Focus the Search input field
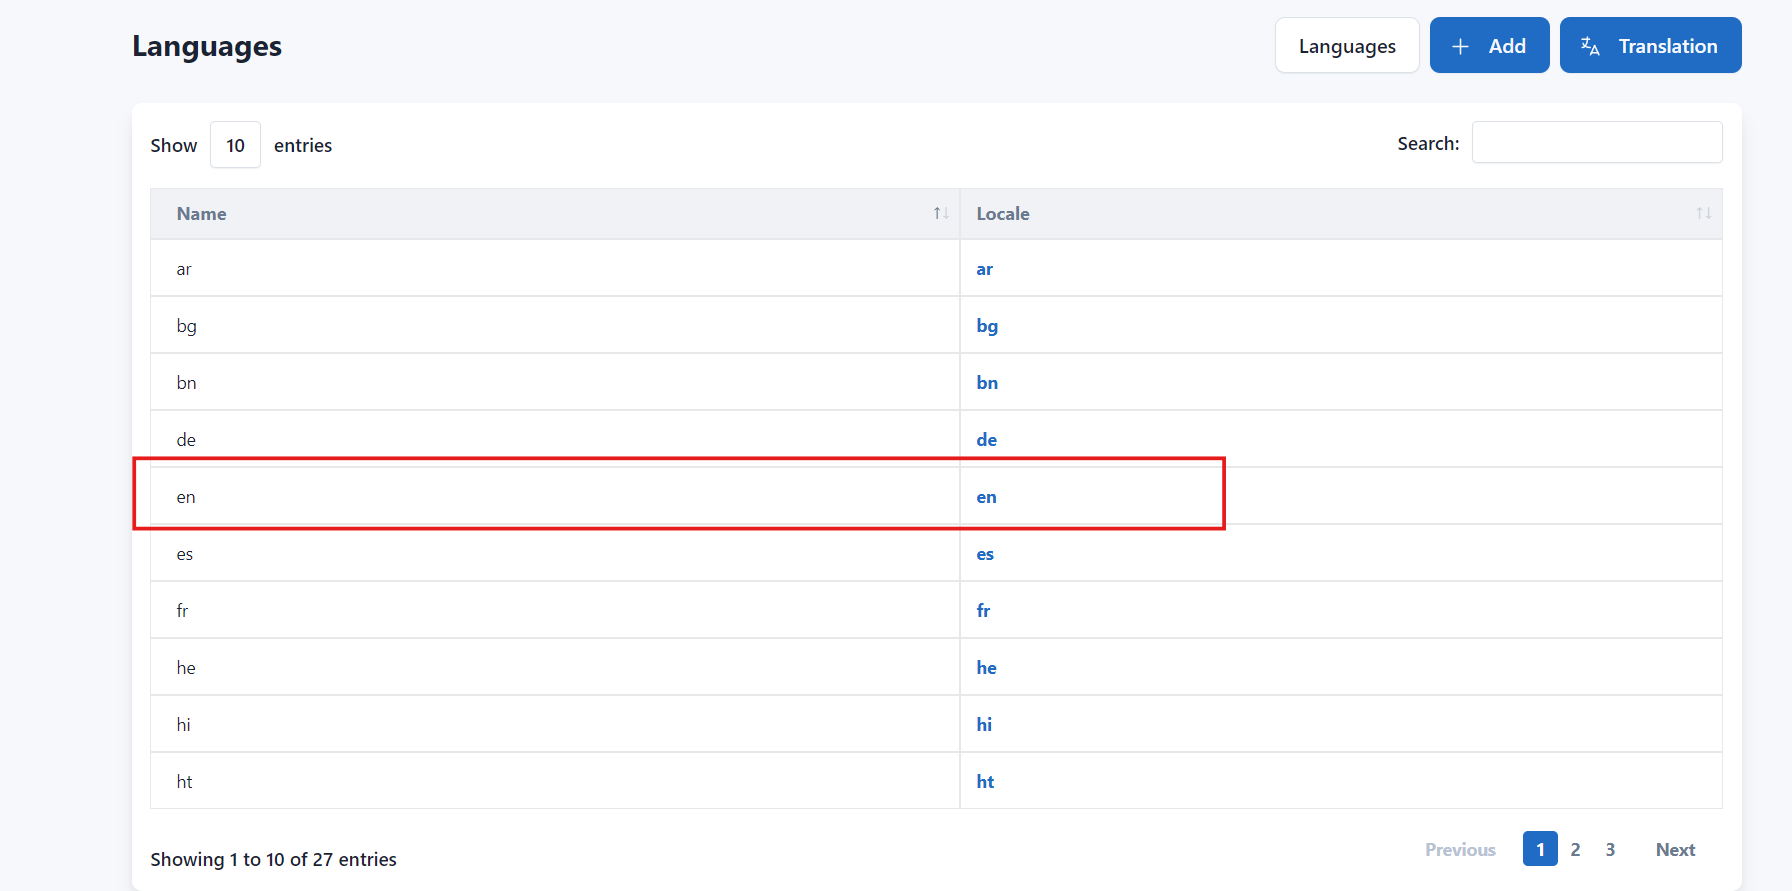 [1596, 143]
